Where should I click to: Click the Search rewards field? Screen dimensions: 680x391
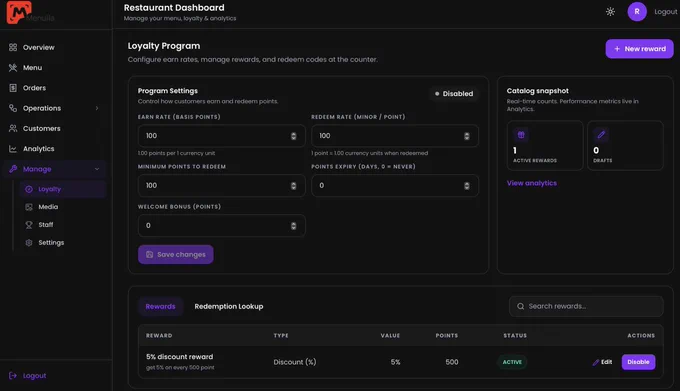(586, 306)
